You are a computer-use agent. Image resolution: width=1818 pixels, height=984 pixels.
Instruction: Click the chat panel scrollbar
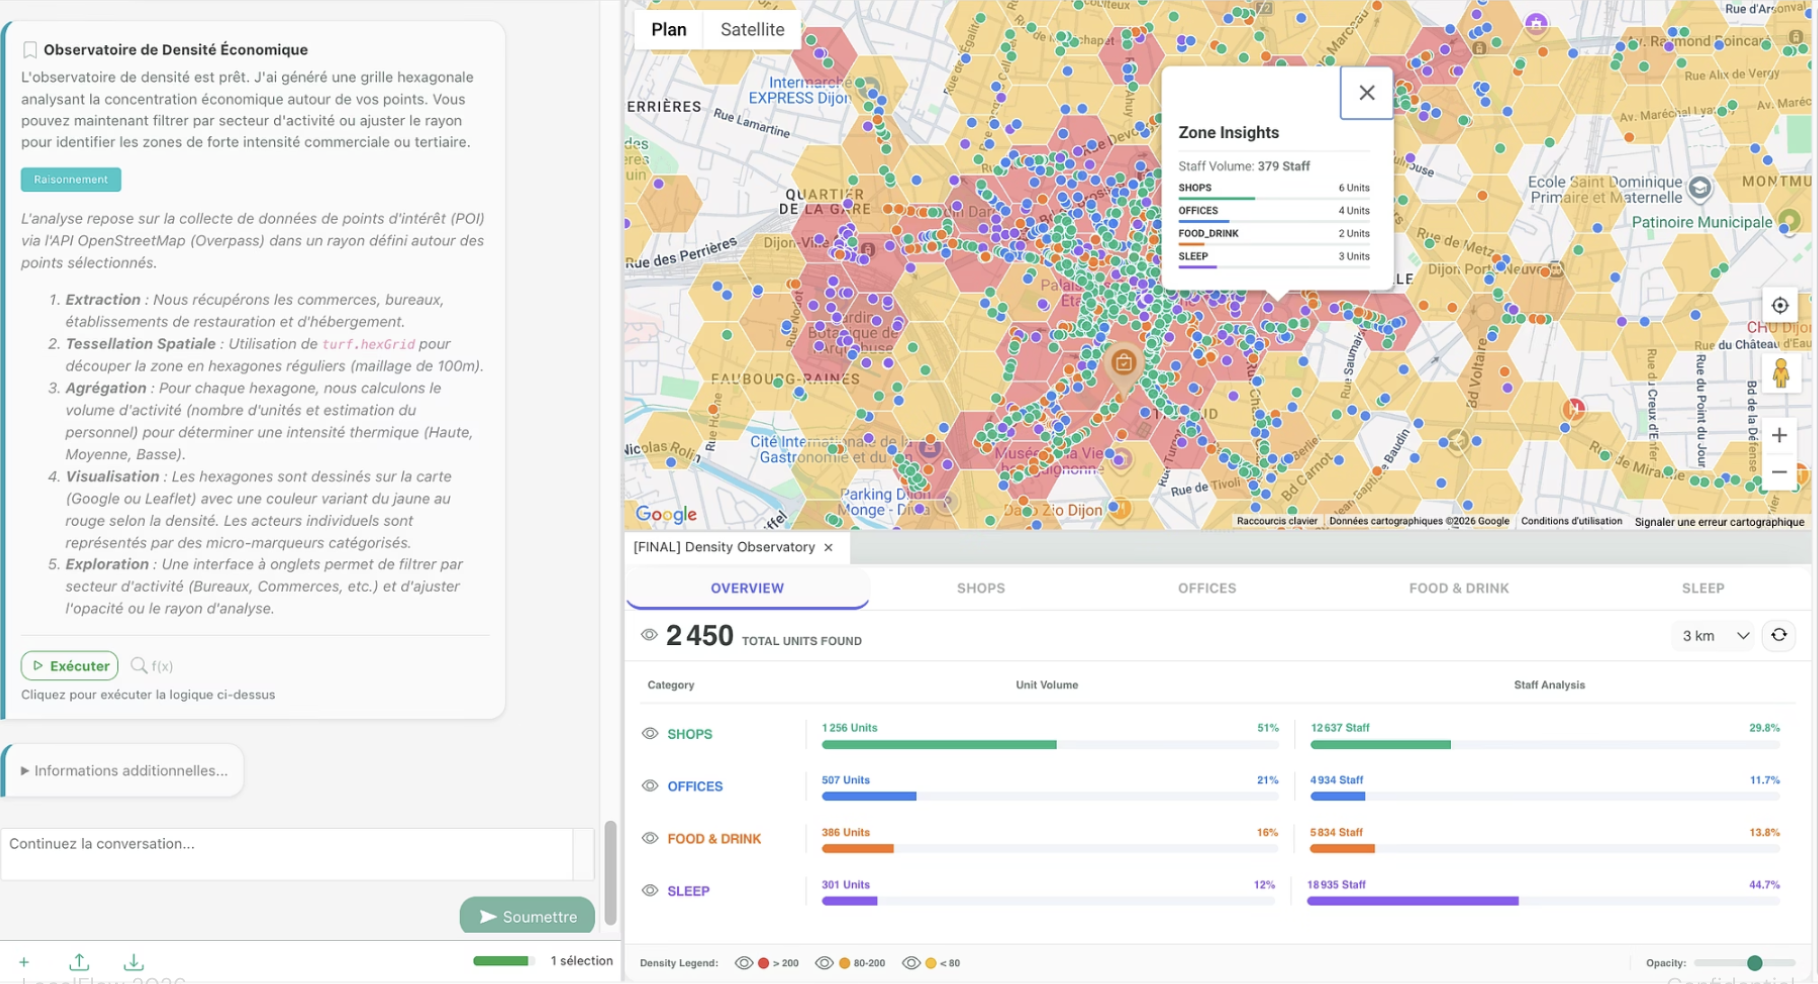tap(610, 872)
